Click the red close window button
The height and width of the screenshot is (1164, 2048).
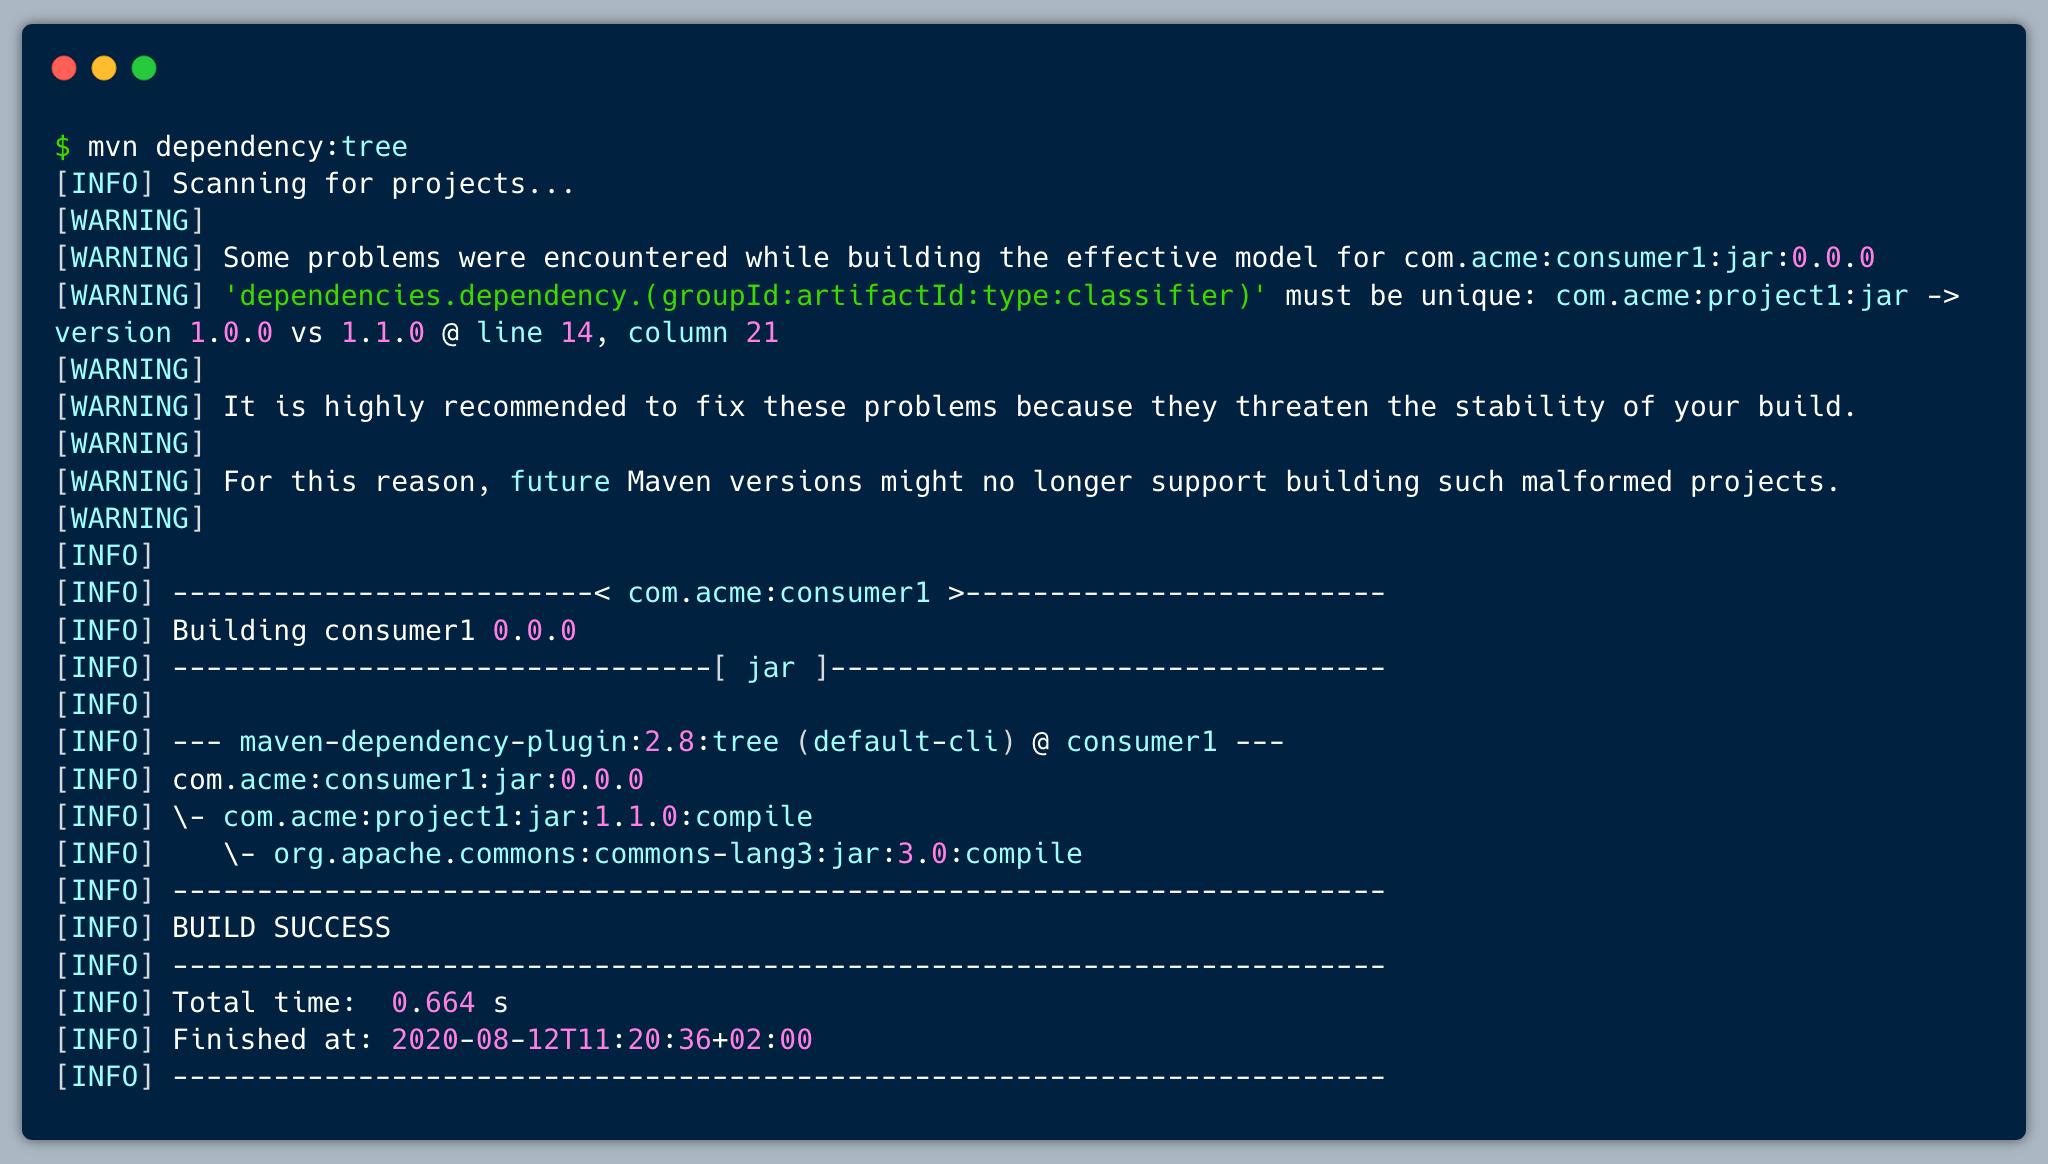click(64, 68)
